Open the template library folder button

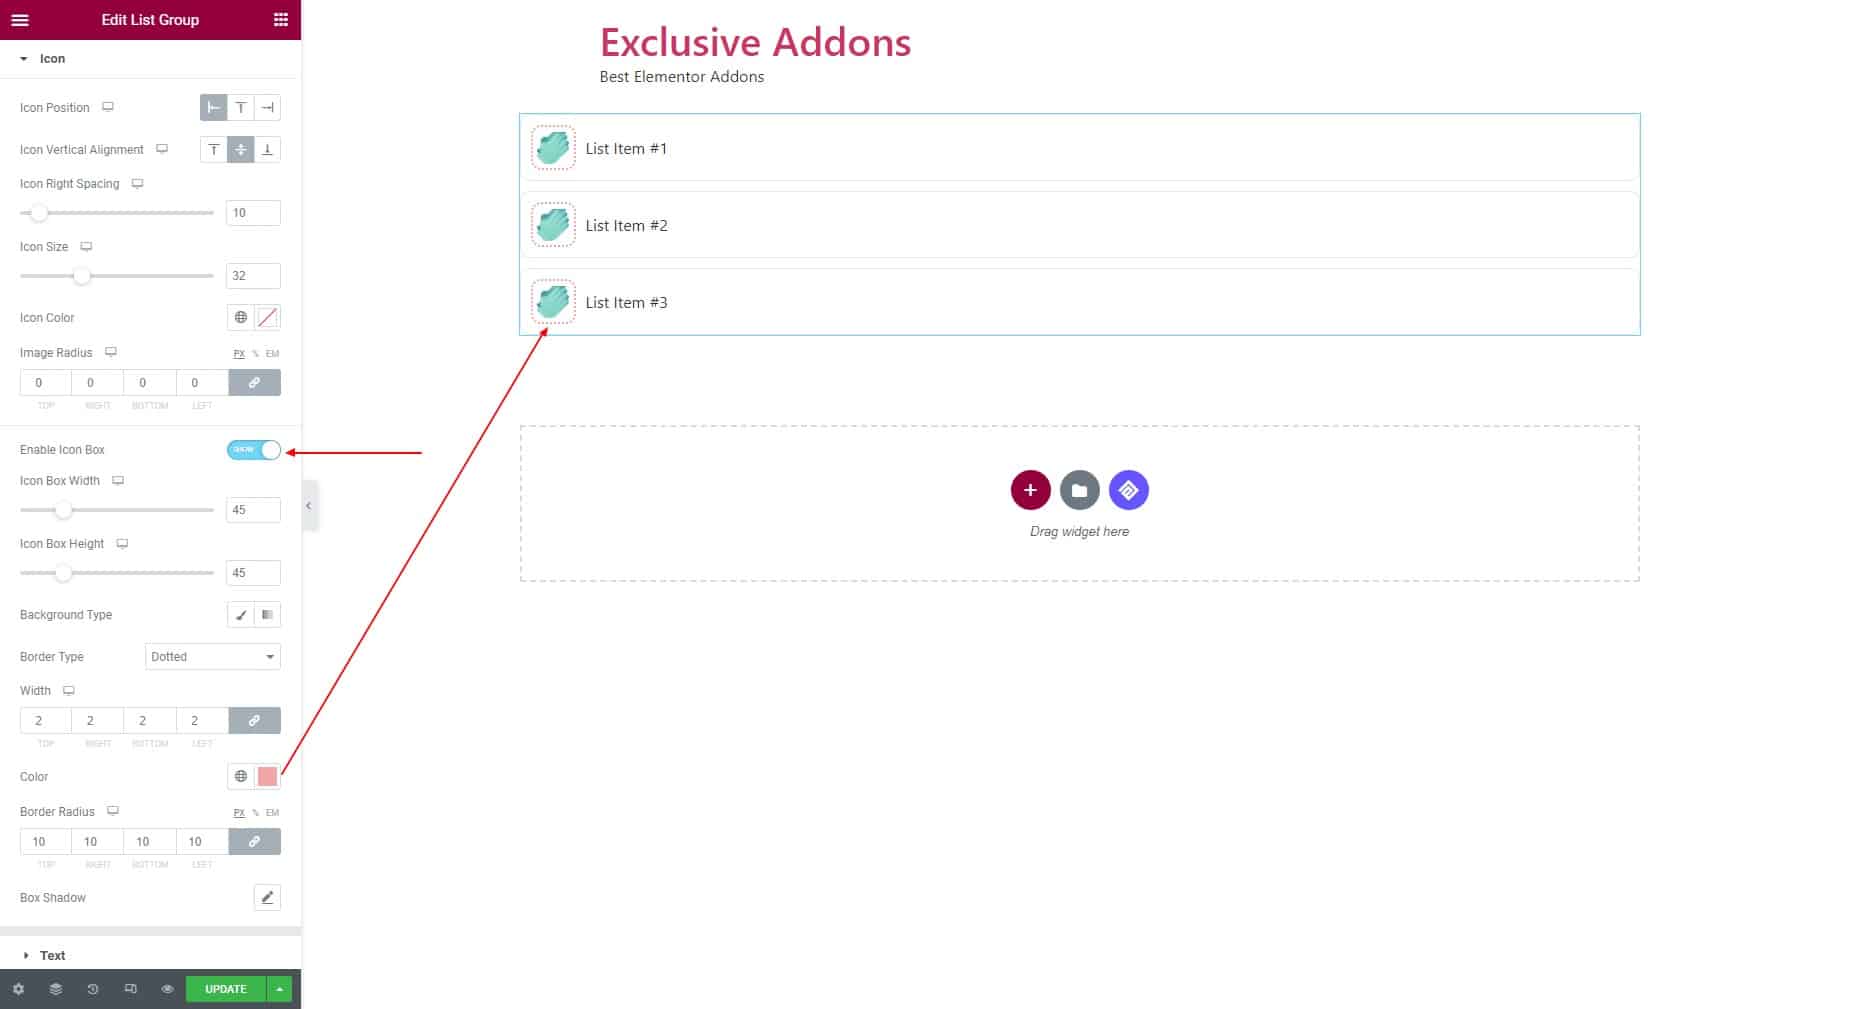(x=1079, y=490)
